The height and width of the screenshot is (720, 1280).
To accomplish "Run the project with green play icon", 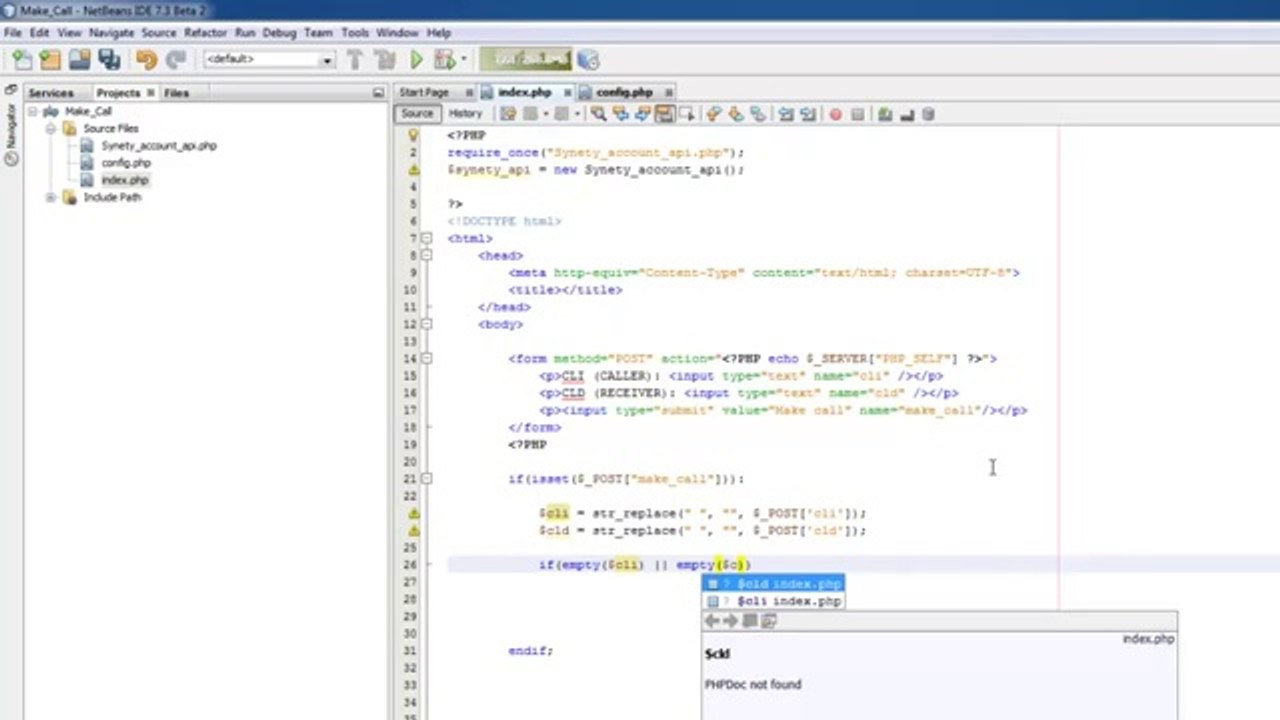I will (416, 60).
